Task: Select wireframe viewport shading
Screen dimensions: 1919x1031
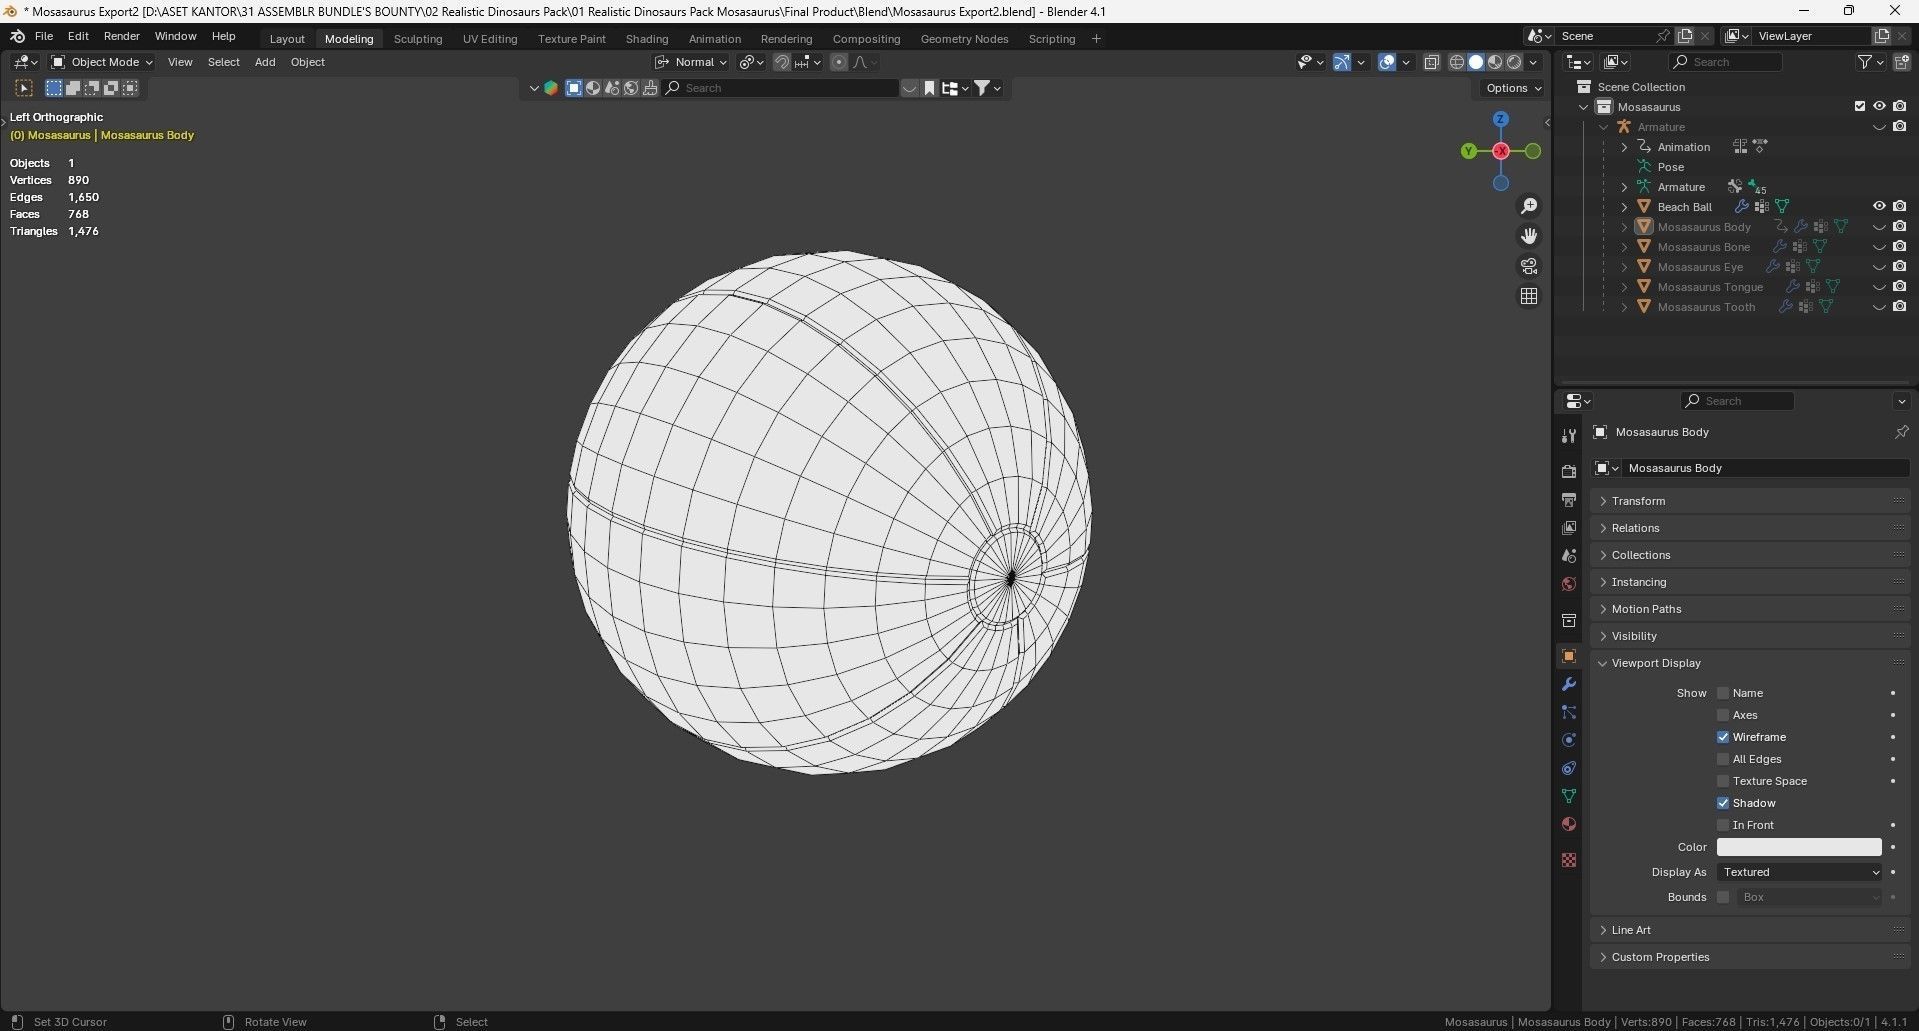Action: (1457, 62)
